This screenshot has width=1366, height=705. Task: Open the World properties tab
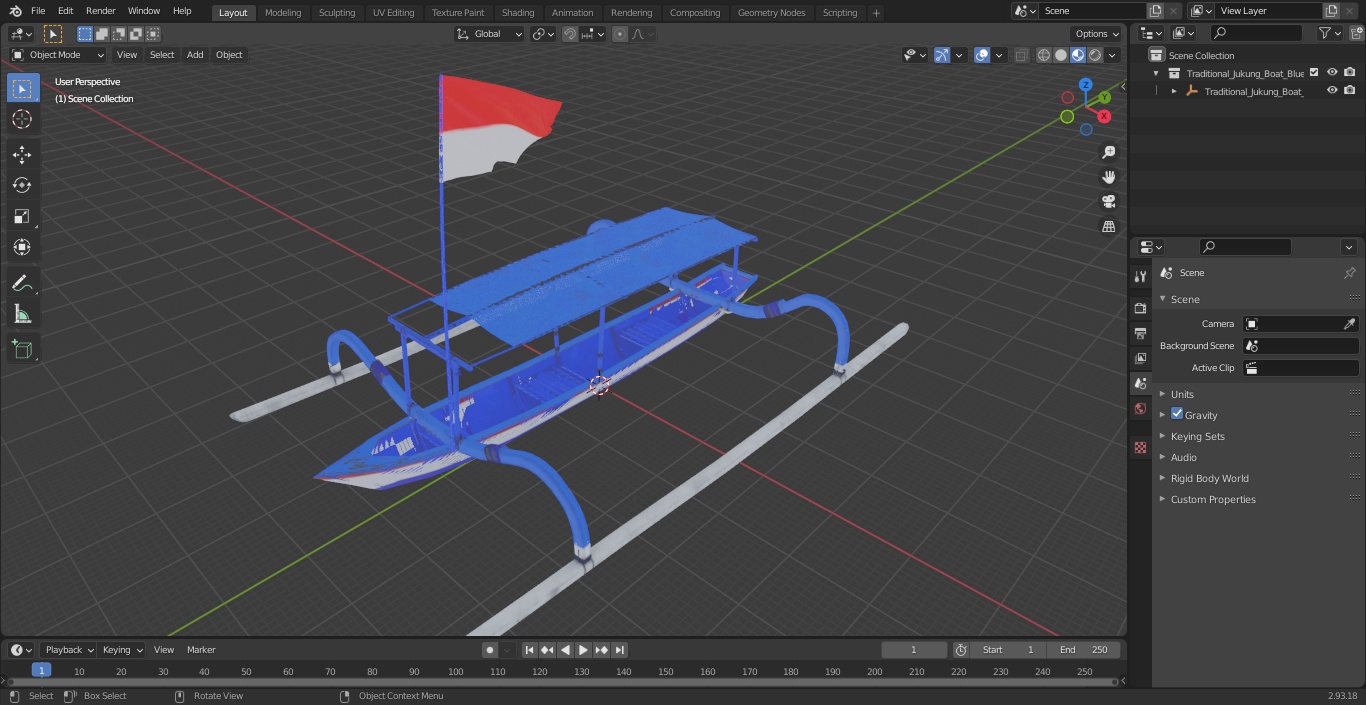coord(1140,408)
